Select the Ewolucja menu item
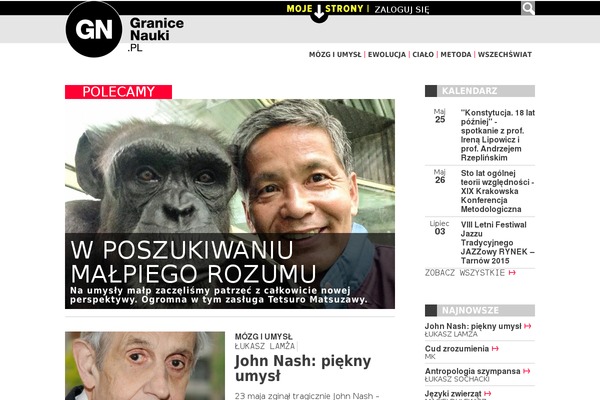Screen dimensions: 600x400 coord(386,54)
